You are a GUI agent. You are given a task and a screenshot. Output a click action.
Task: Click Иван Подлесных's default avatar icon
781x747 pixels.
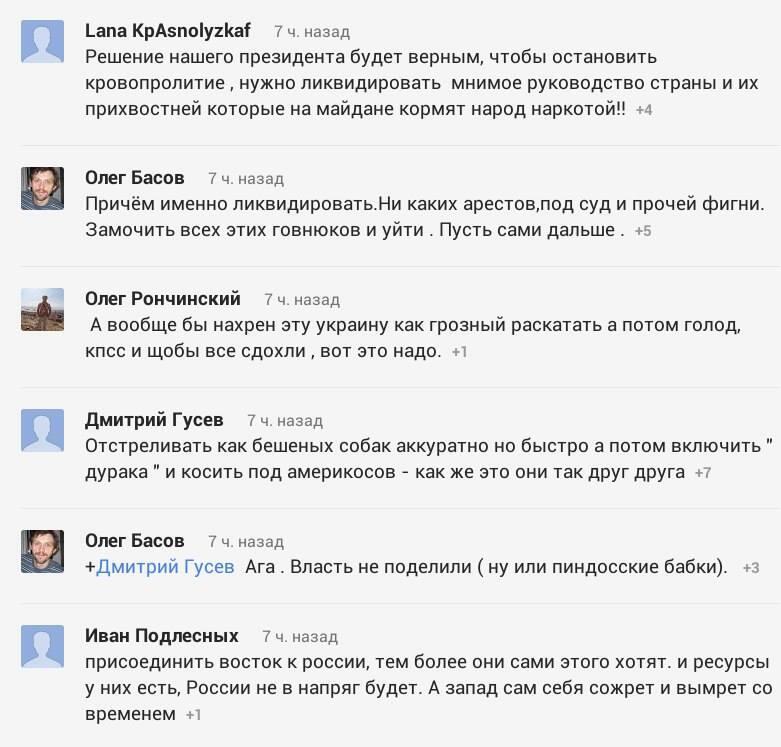(42, 646)
